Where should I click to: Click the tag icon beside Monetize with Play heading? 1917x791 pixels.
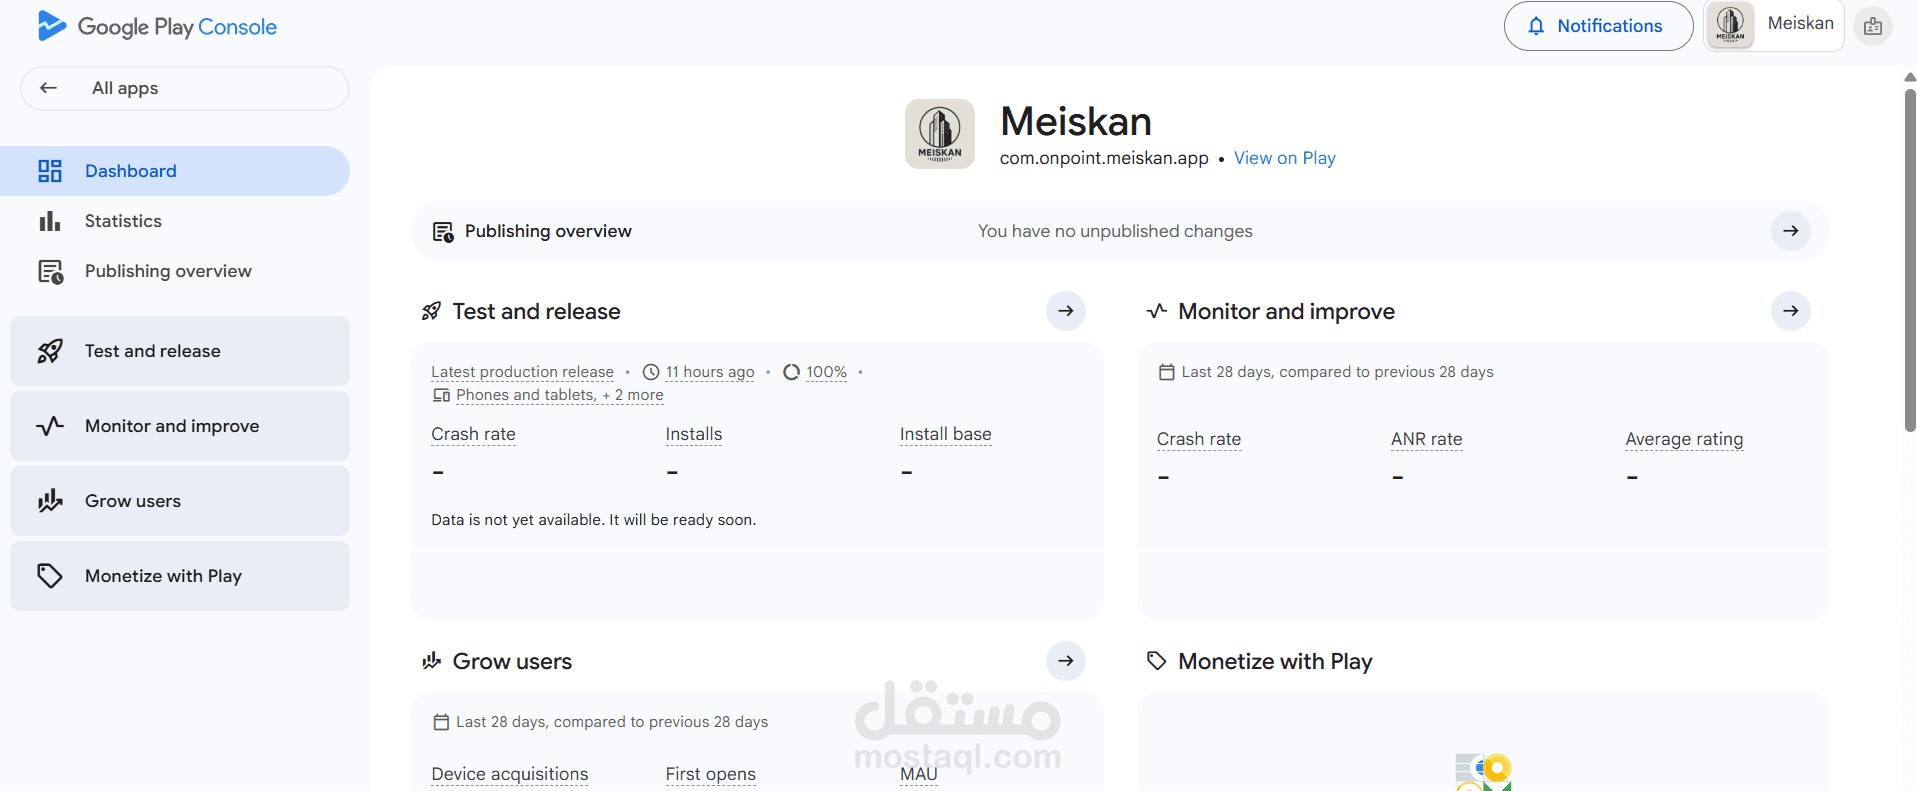(x=1157, y=661)
